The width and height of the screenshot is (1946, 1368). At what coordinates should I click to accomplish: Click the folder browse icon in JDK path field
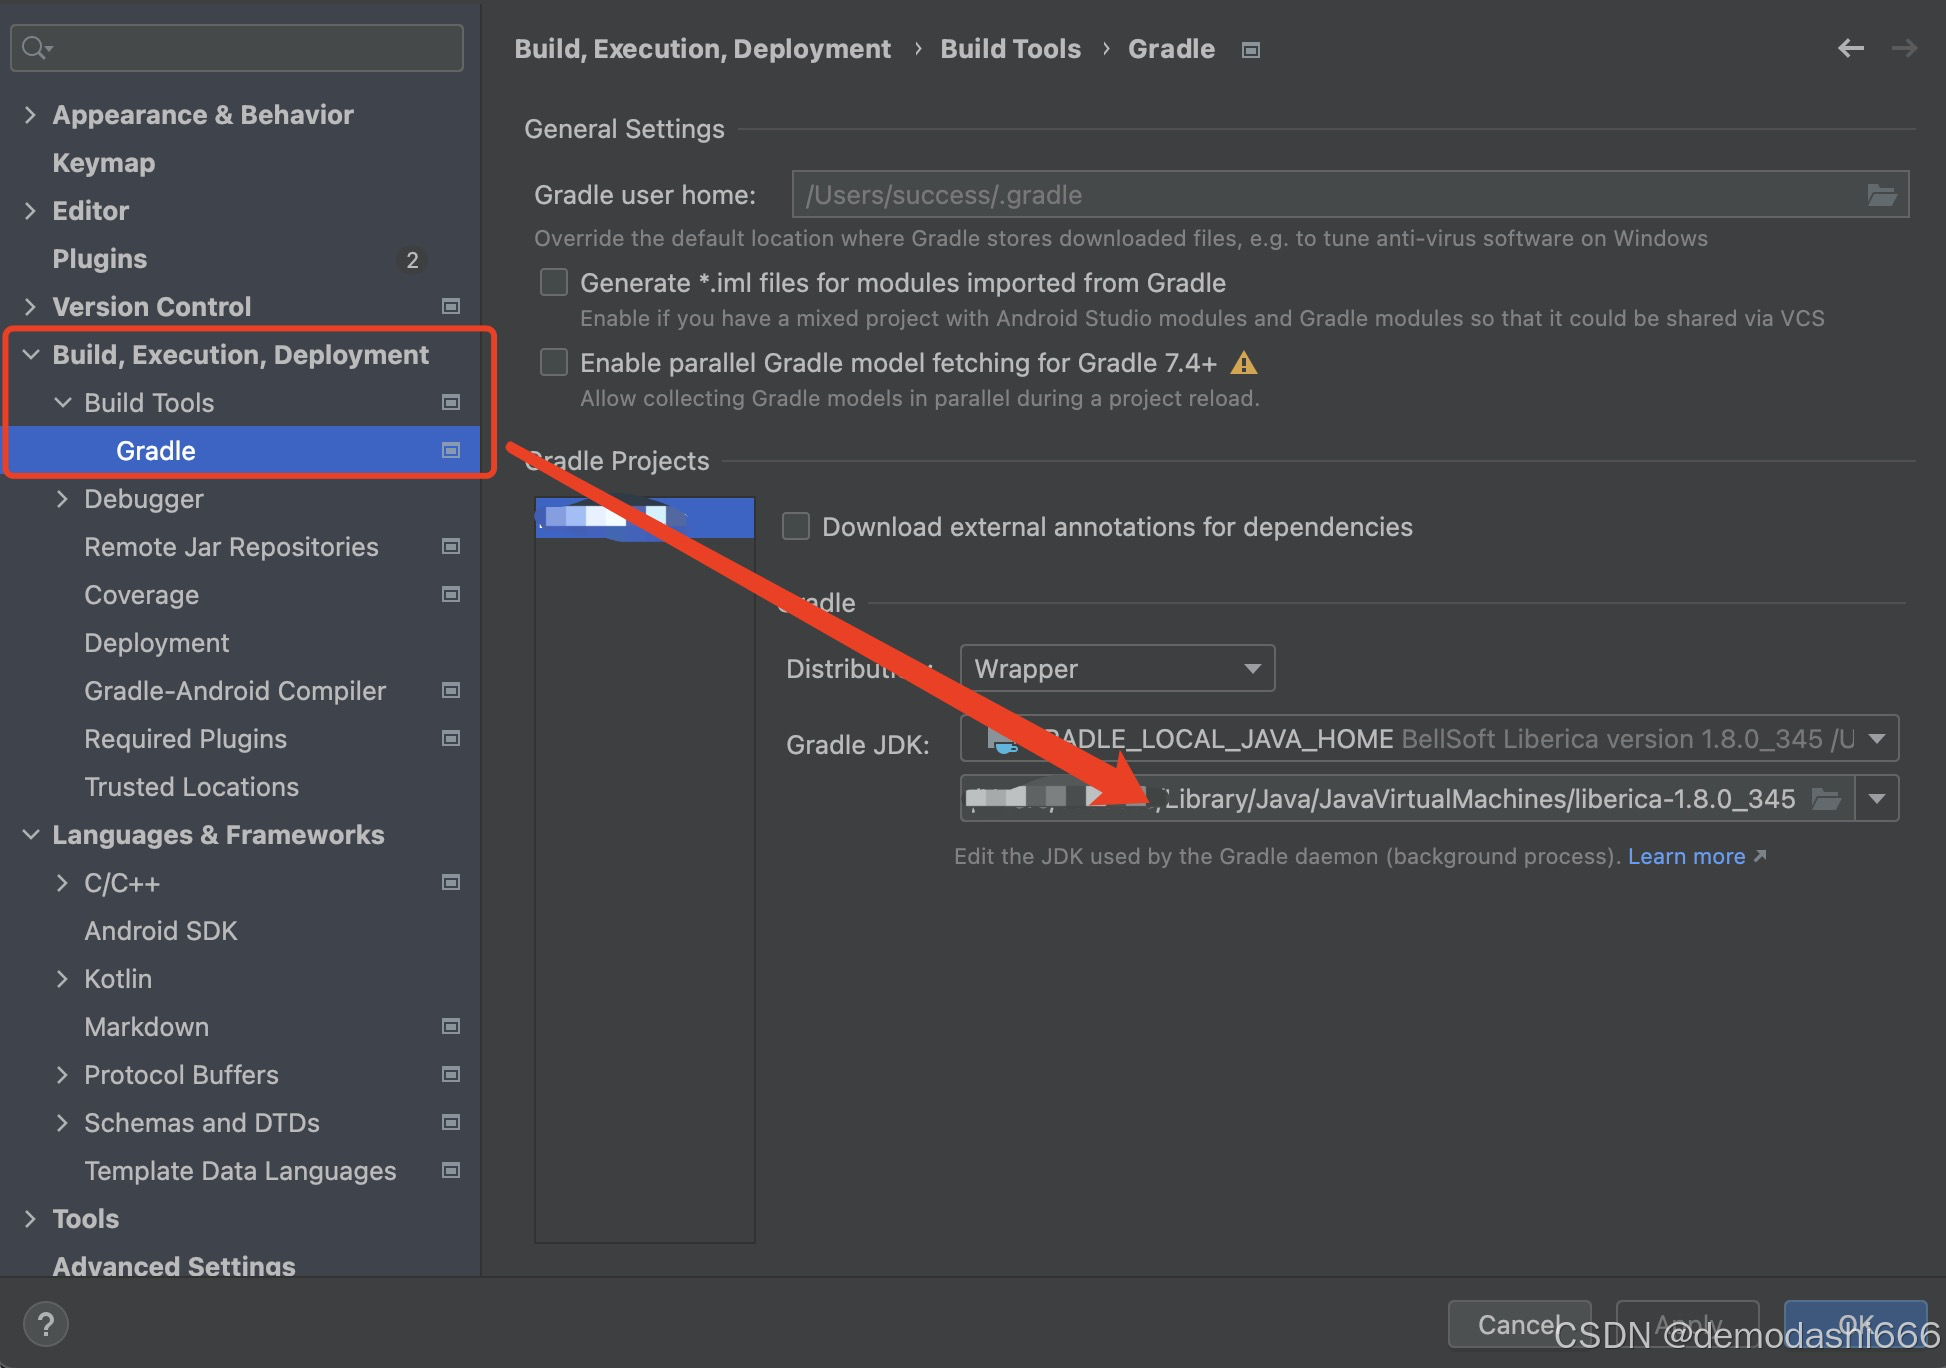1826,799
